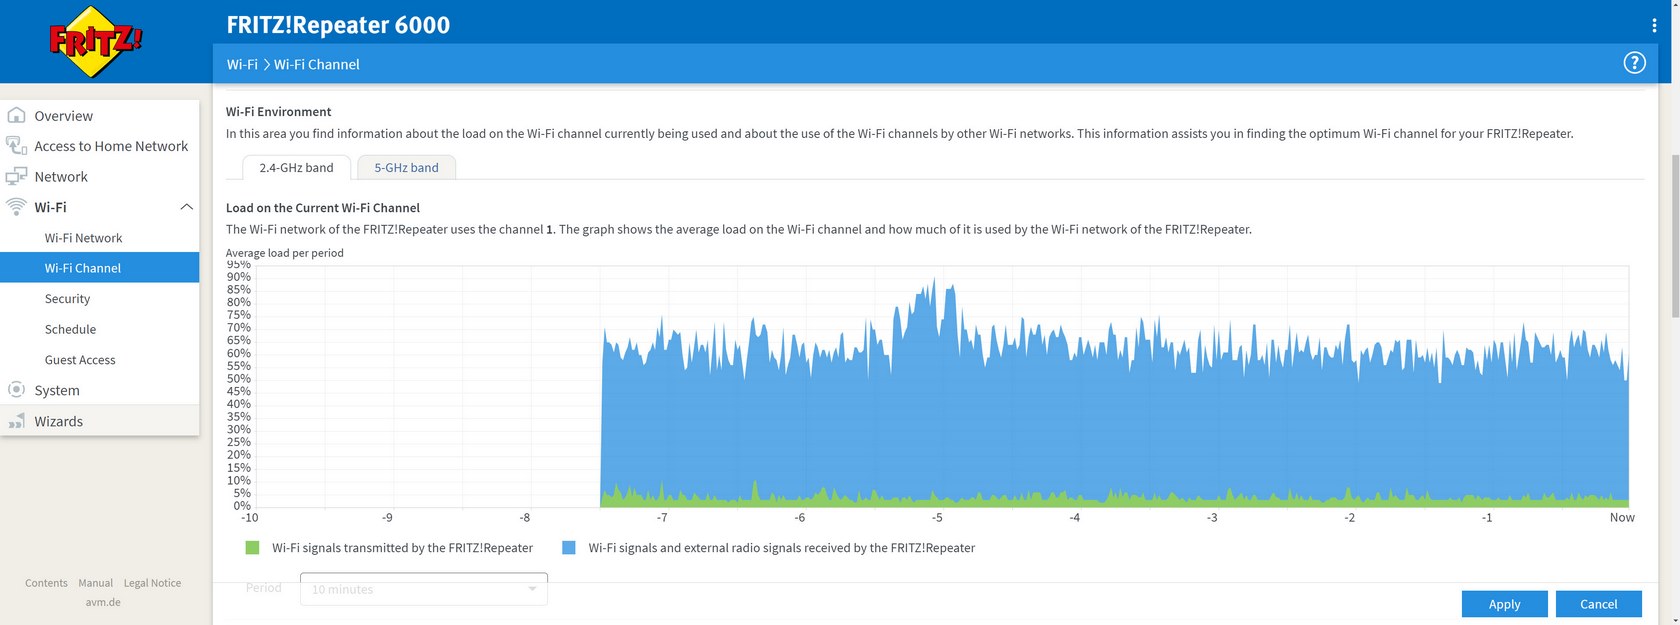Click the blue received signals legend swatch
This screenshot has height=625, width=1680.
[569, 548]
